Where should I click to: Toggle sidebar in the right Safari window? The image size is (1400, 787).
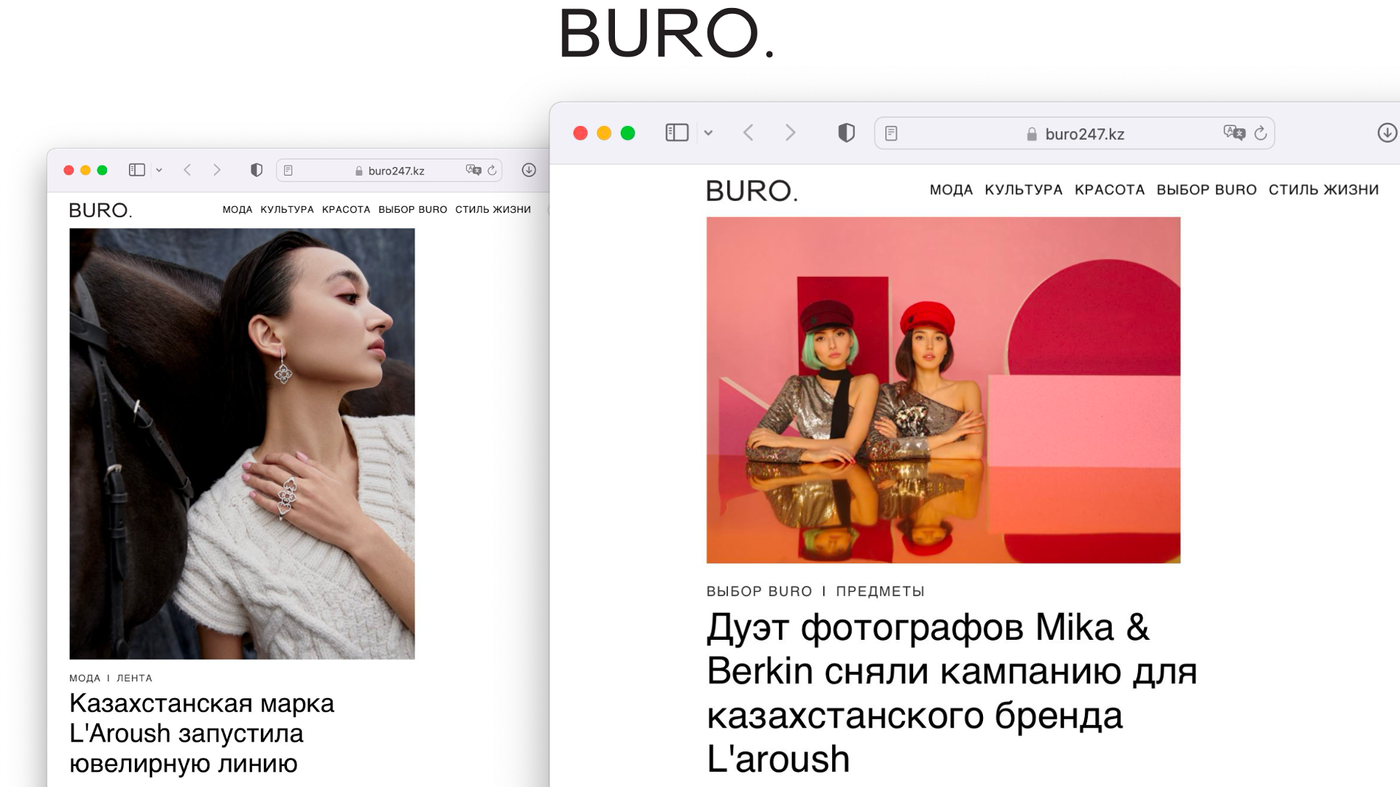tap(677, 133)
